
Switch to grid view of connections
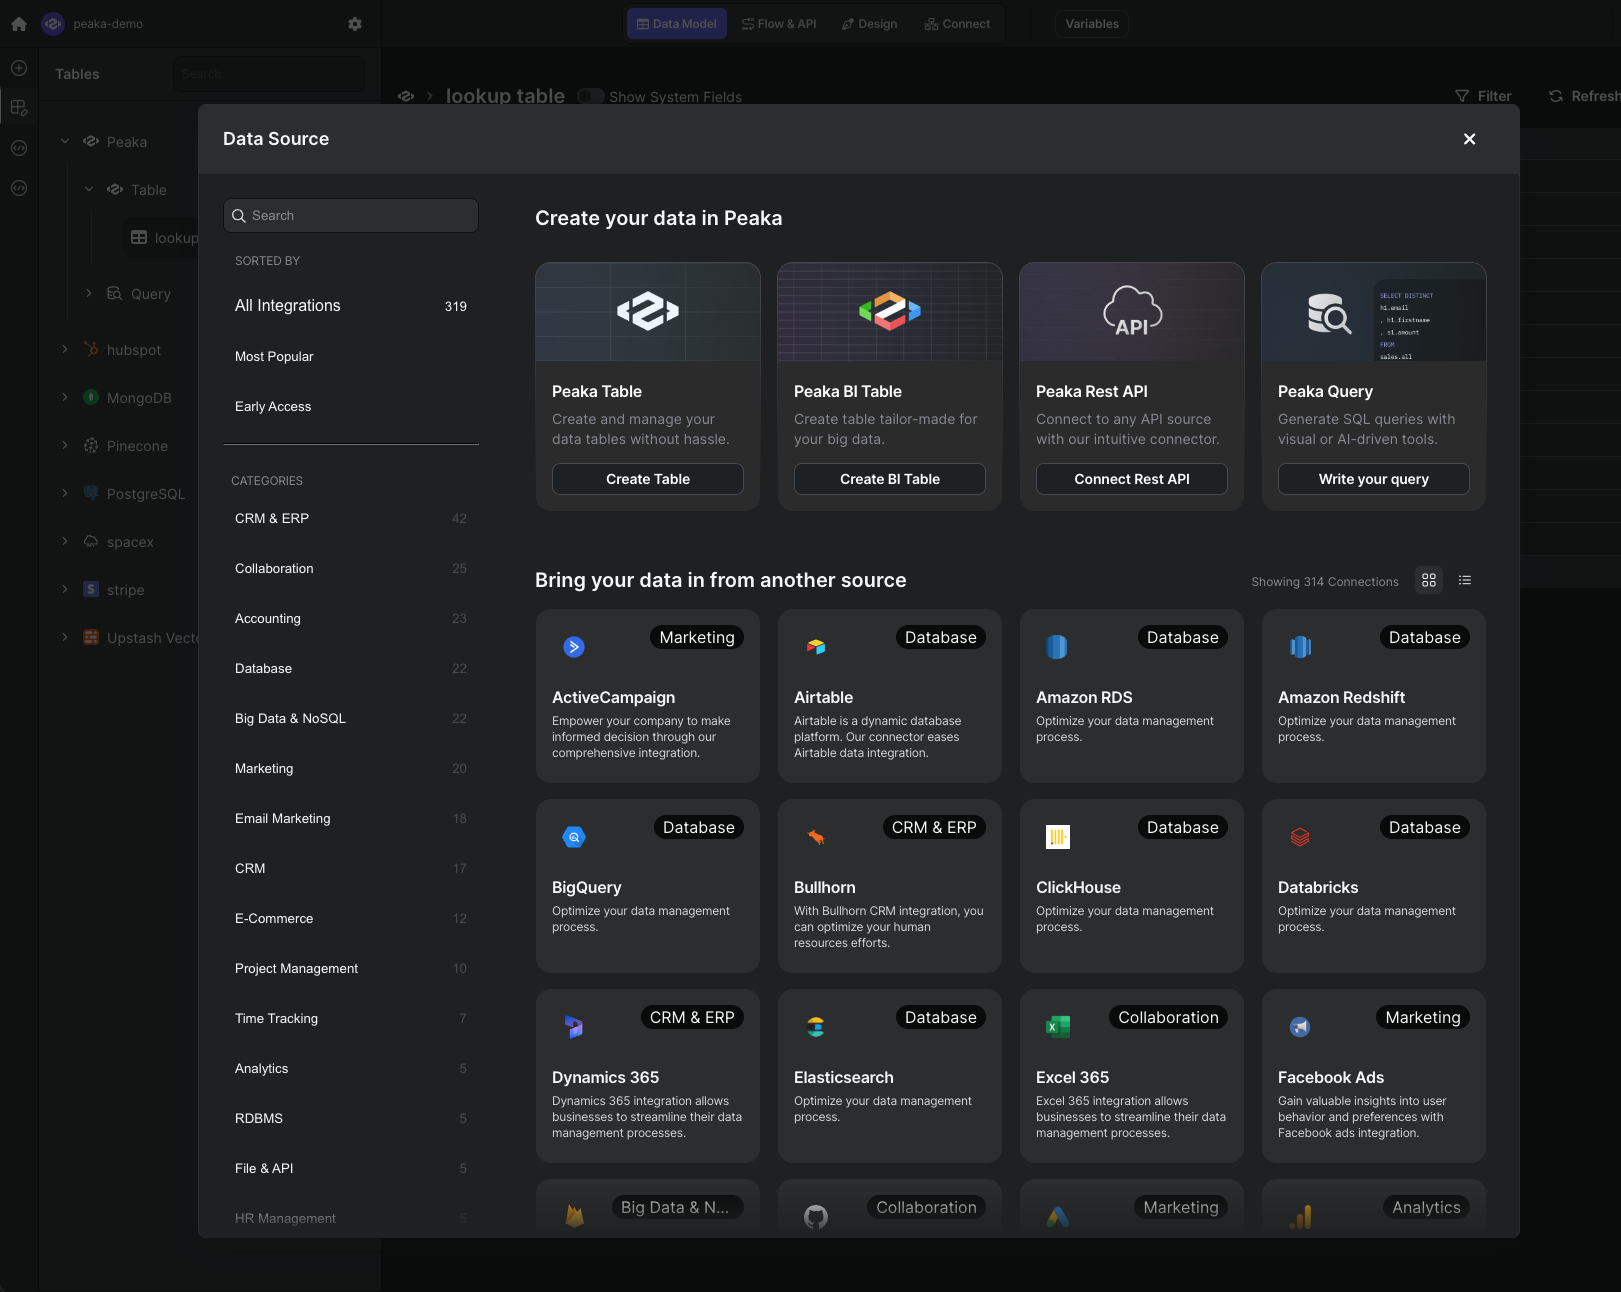click(x=1429, y=580)
